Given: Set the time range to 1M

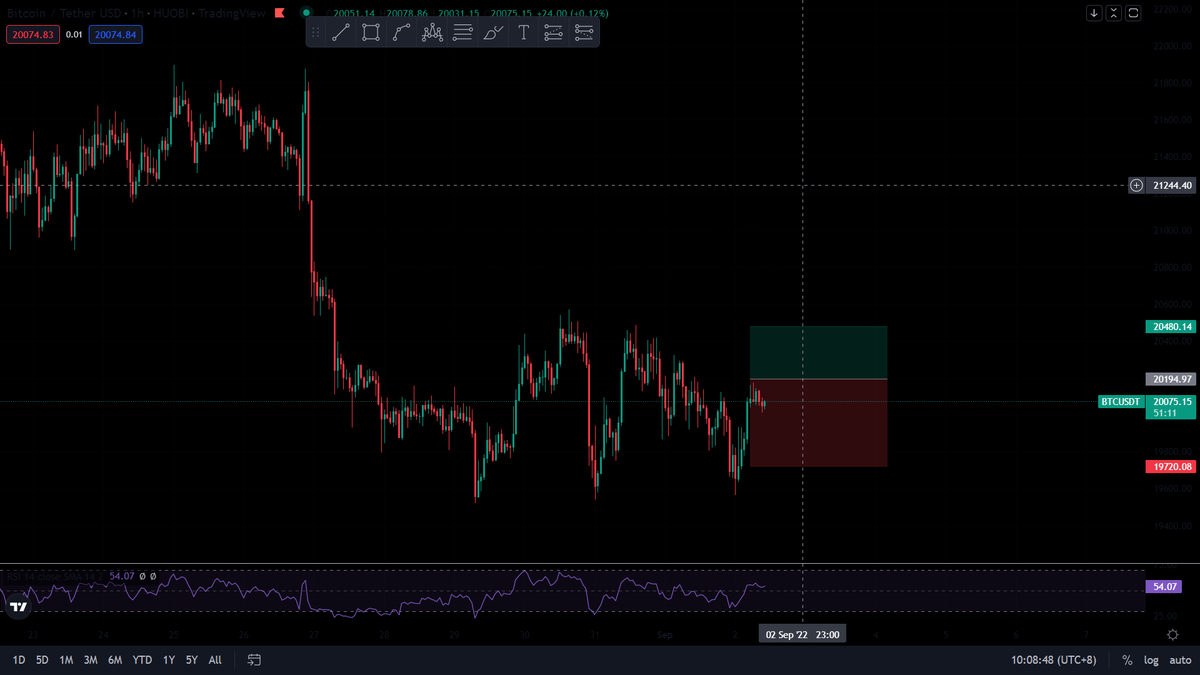Looking at the screenshot, I should point(66,660).
